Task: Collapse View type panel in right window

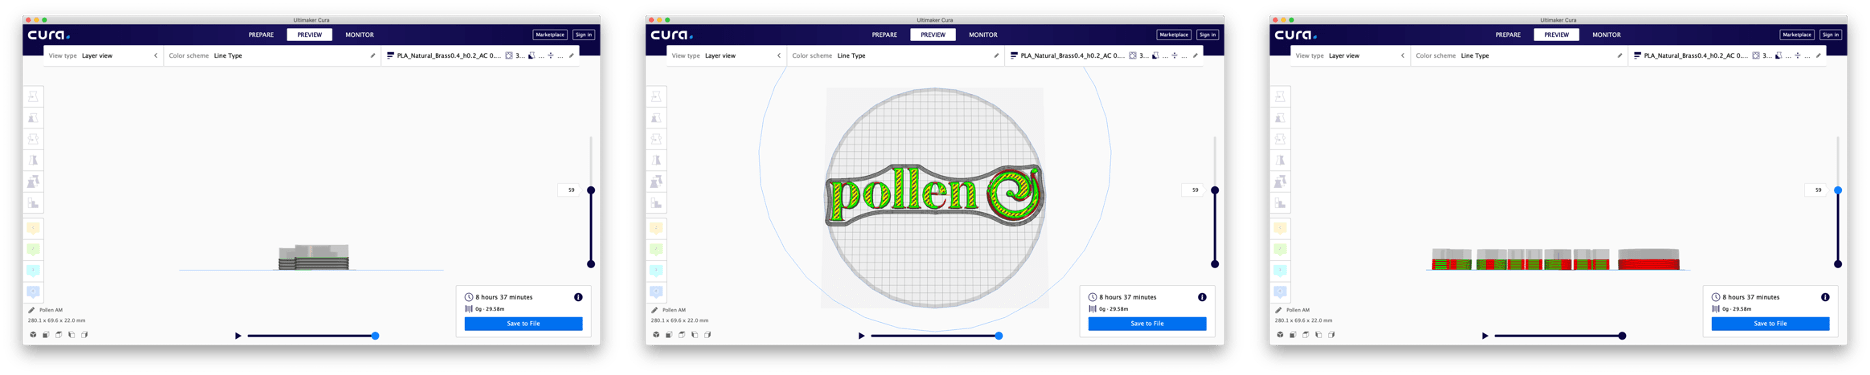Action: [1402, 56]
